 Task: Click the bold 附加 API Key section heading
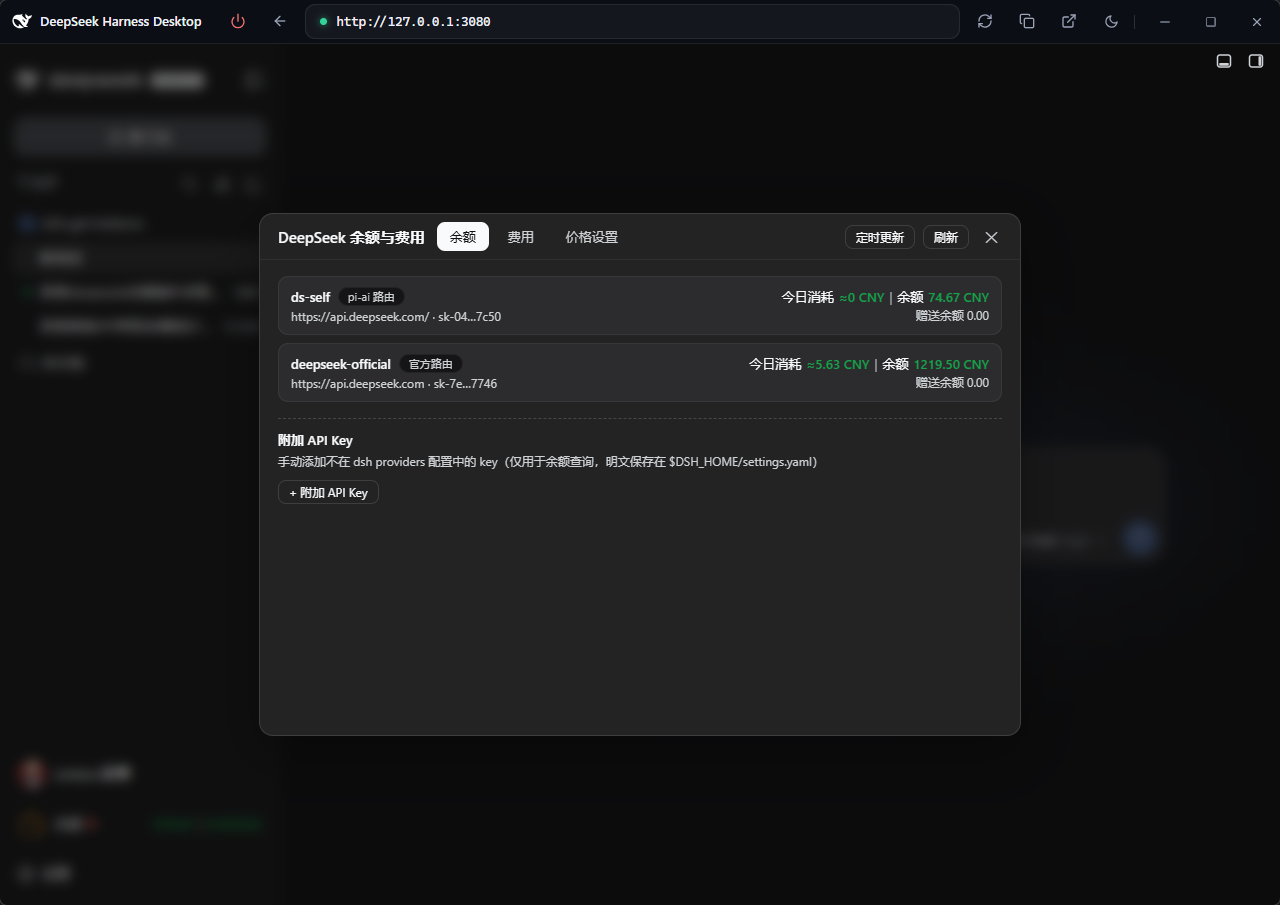315,440
